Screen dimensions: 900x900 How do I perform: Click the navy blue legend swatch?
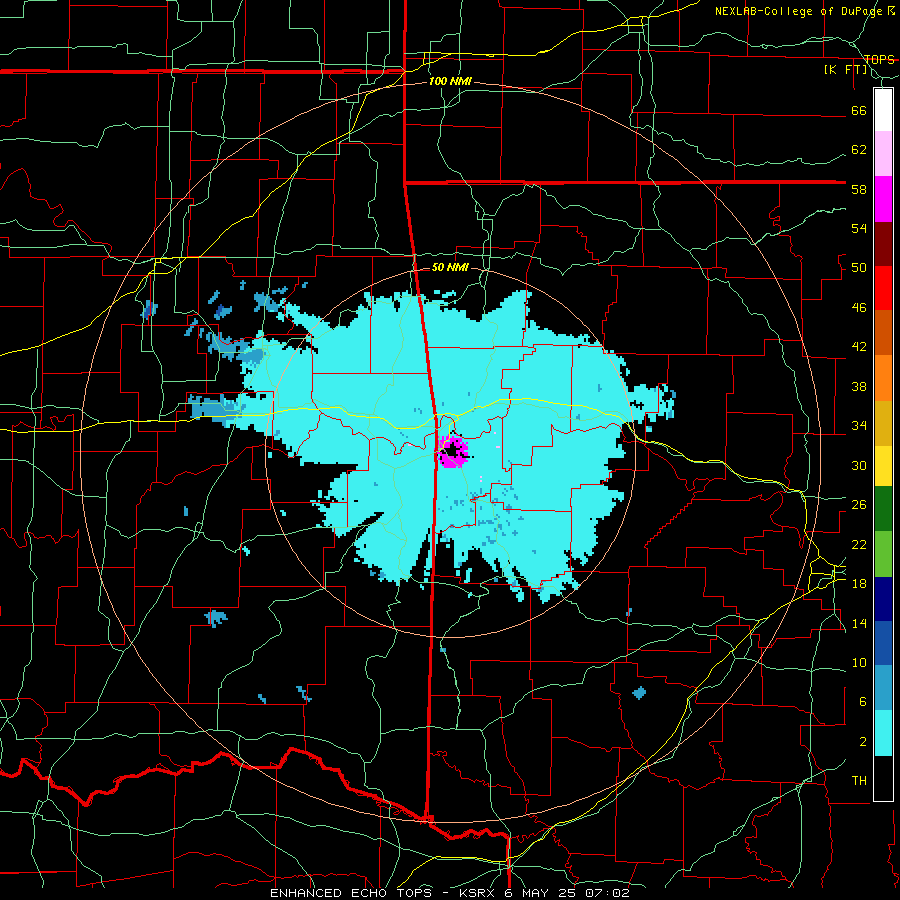(x=883, y=599)
